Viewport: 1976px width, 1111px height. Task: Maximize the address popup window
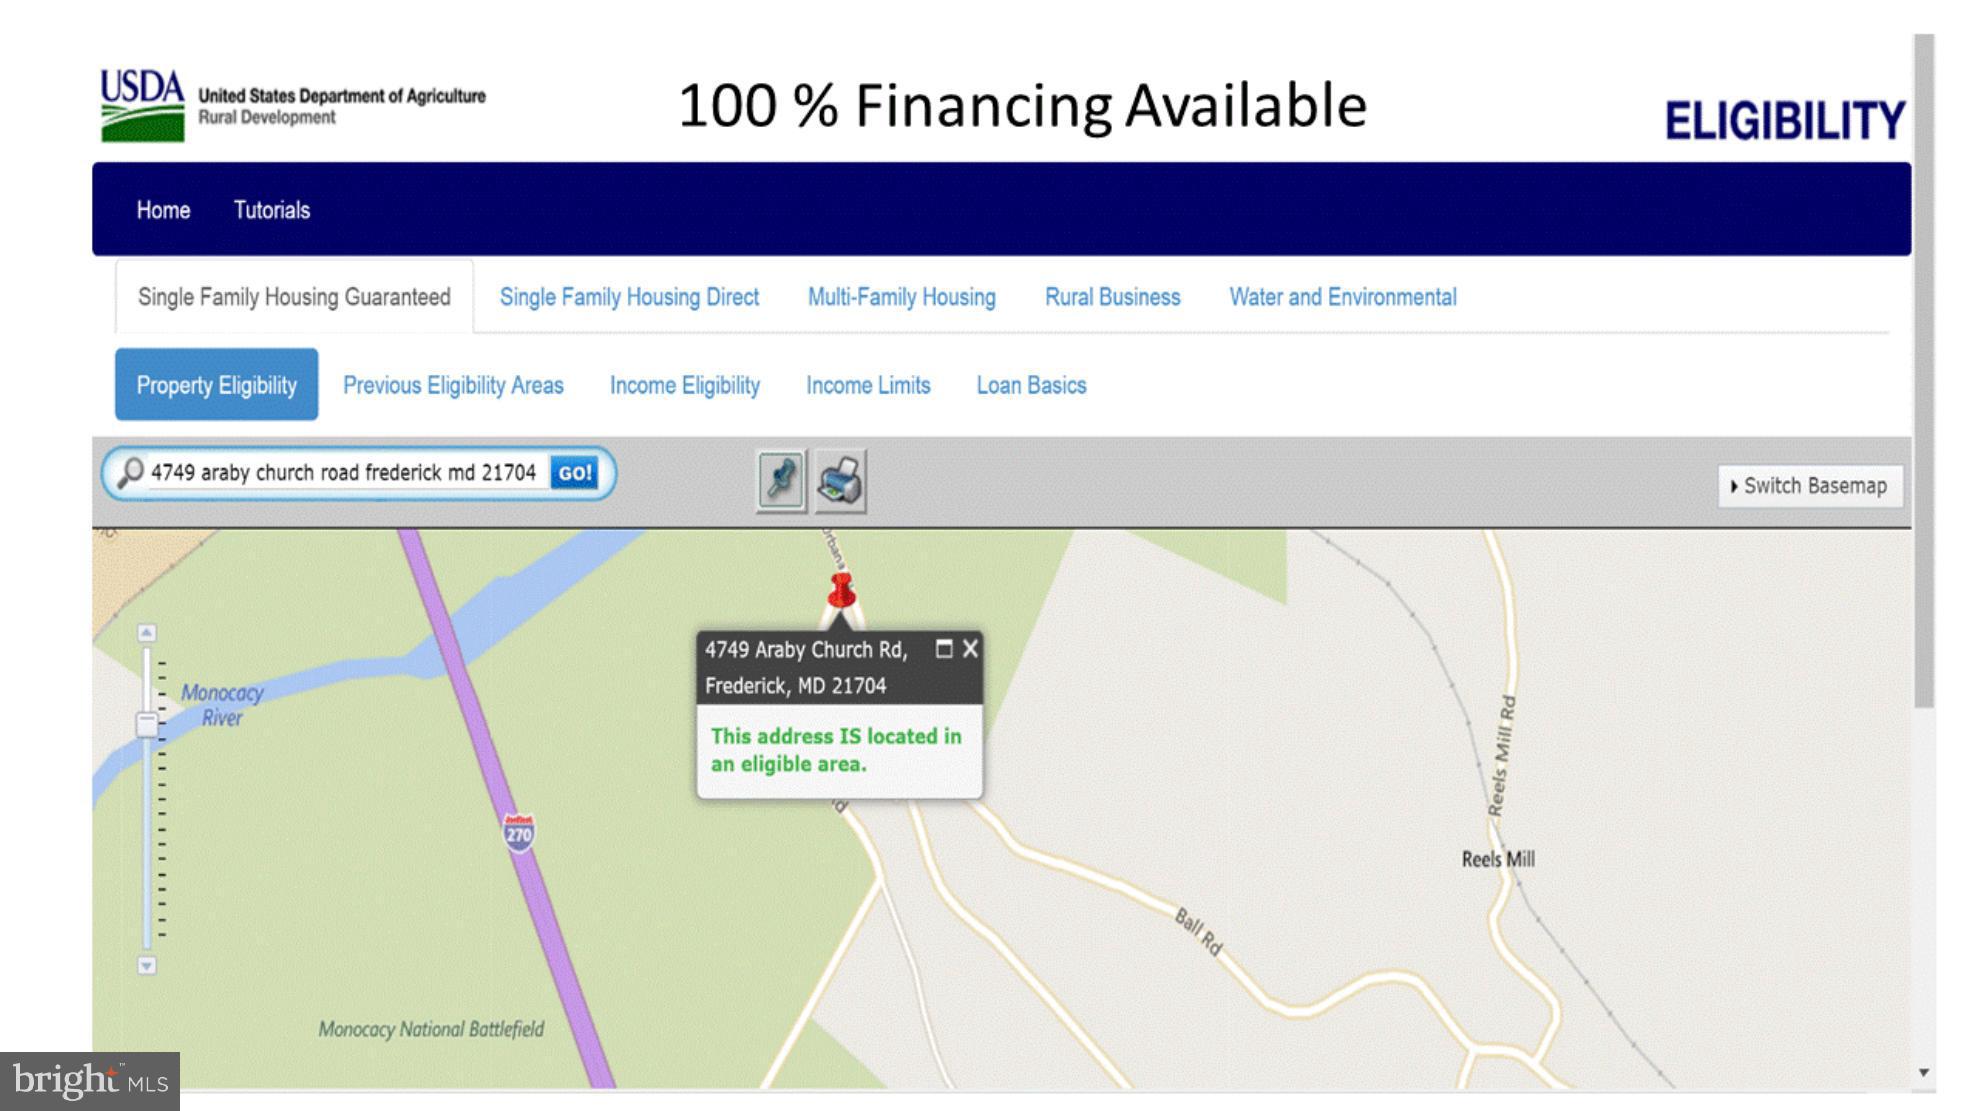(943, 649)
